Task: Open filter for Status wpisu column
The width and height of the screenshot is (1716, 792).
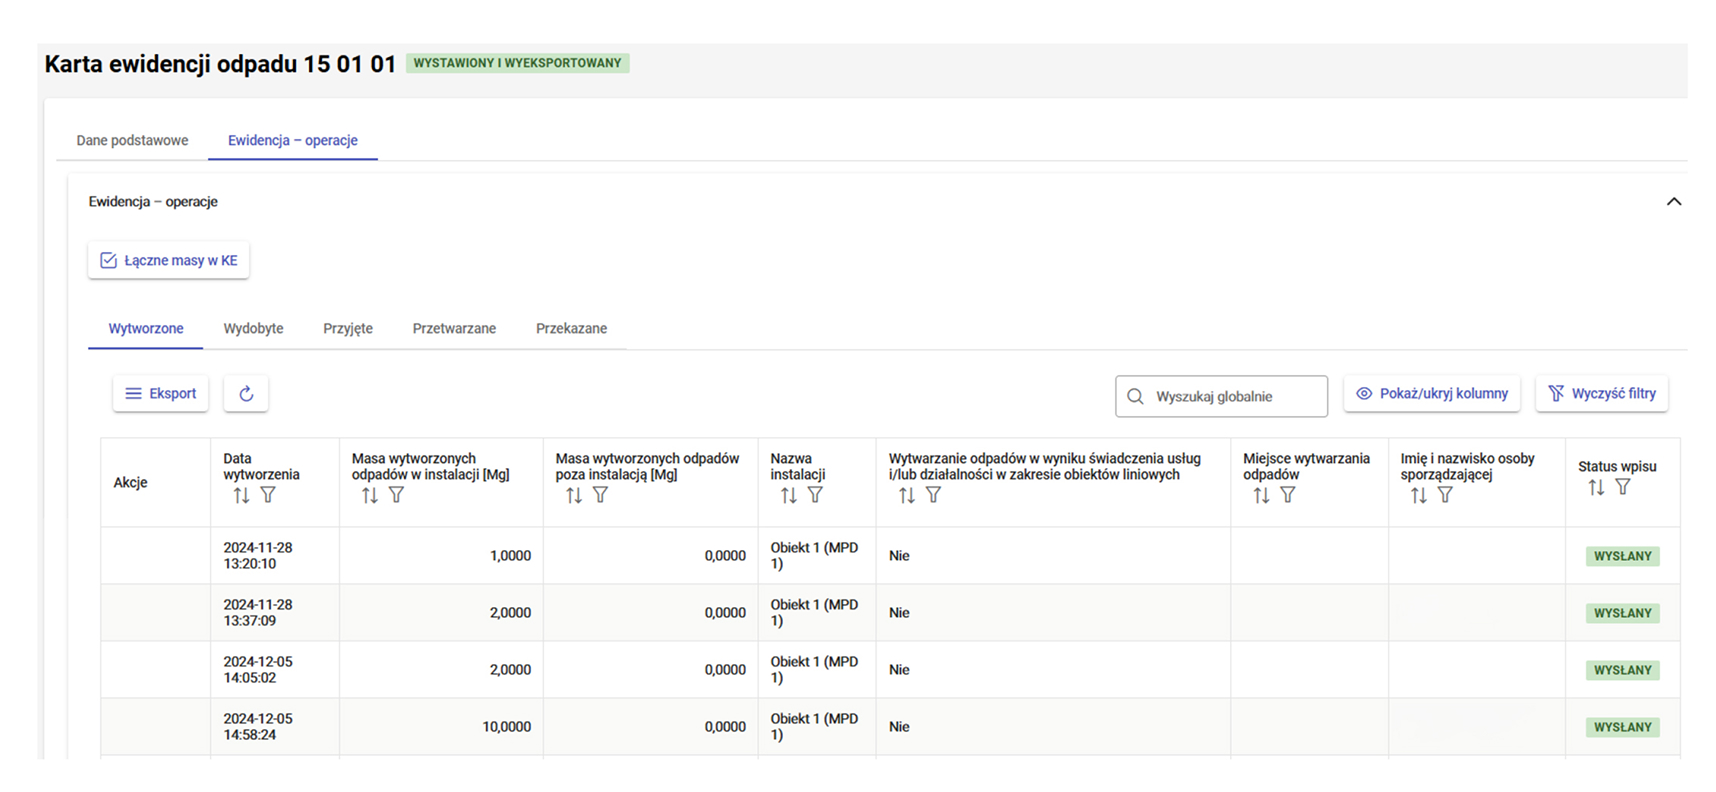Action: tap(1623, 487)
